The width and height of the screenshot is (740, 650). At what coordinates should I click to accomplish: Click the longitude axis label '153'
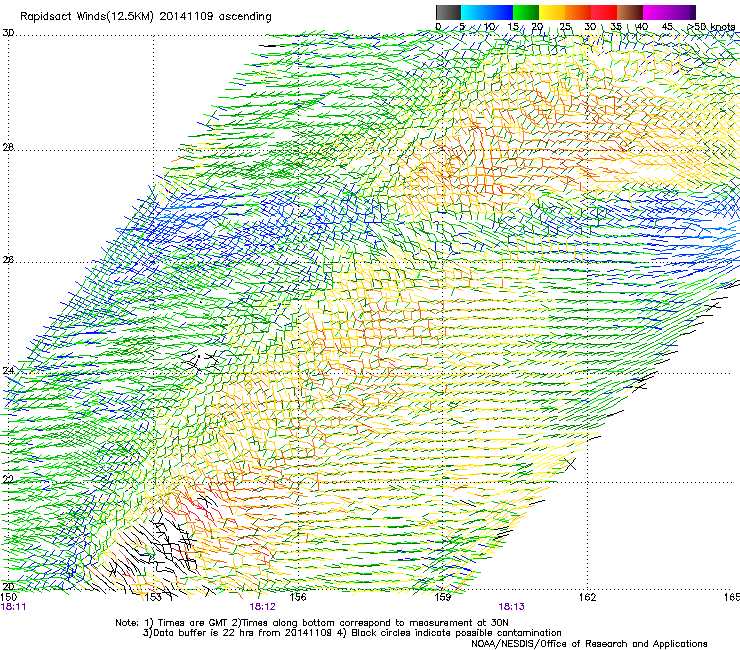click(153, 597)
